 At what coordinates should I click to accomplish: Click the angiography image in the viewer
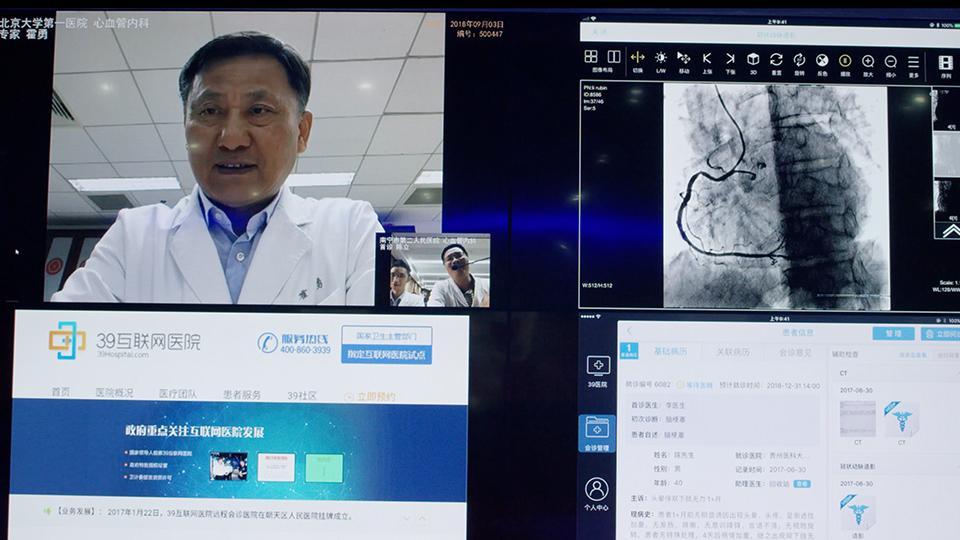776,196
